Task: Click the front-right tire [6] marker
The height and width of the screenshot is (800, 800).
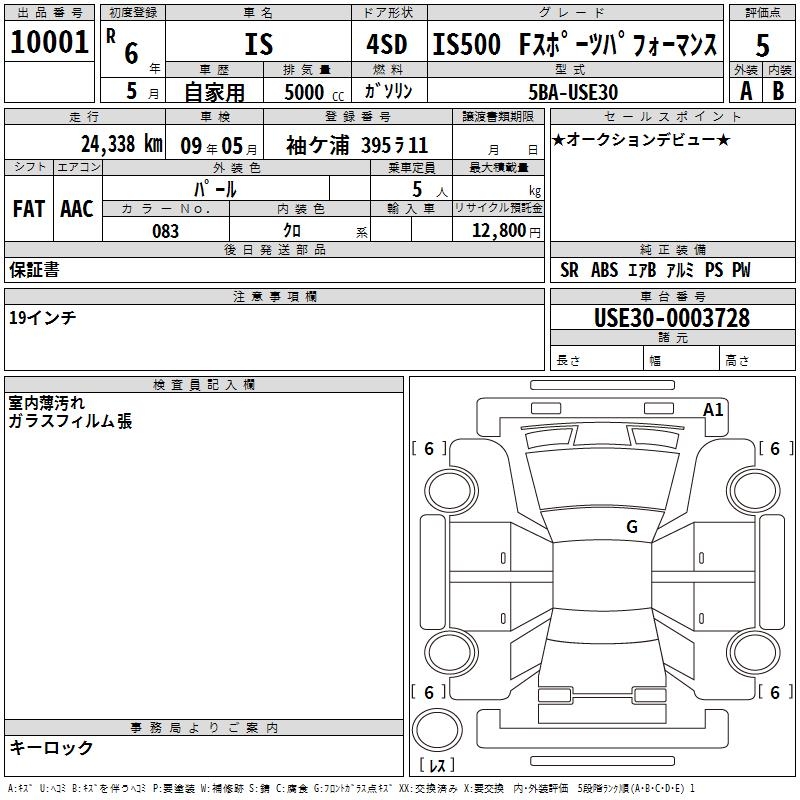Action: 774,449
